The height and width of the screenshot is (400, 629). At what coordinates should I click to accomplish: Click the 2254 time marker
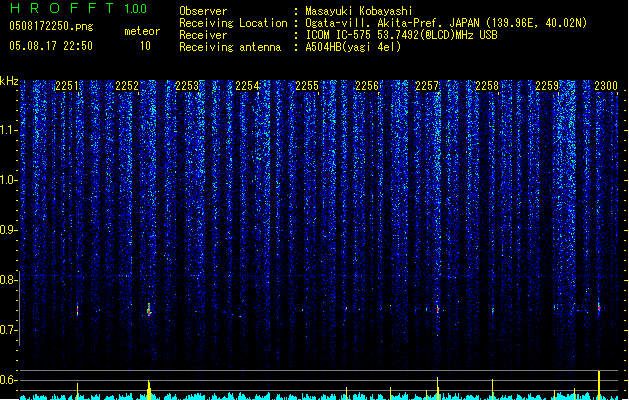pos(247,86)
